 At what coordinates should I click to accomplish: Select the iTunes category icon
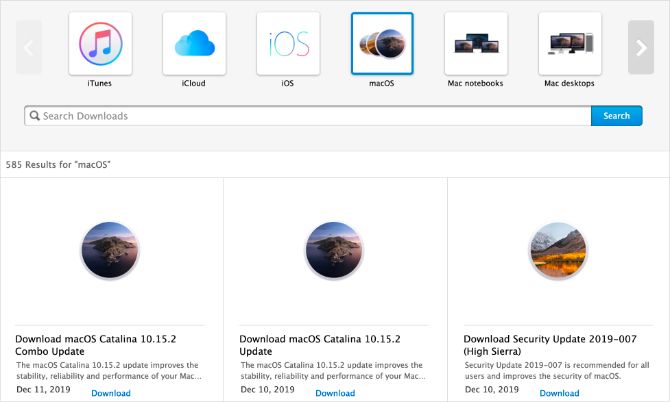100,44
